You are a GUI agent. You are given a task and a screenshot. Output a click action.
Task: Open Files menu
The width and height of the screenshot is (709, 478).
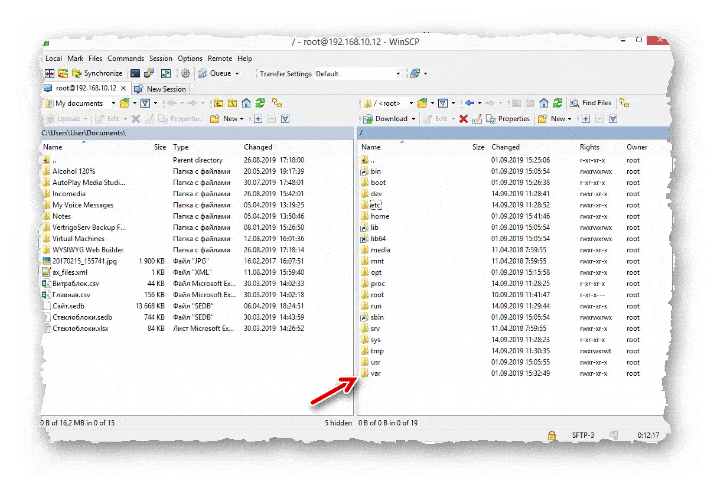point(95,58)
